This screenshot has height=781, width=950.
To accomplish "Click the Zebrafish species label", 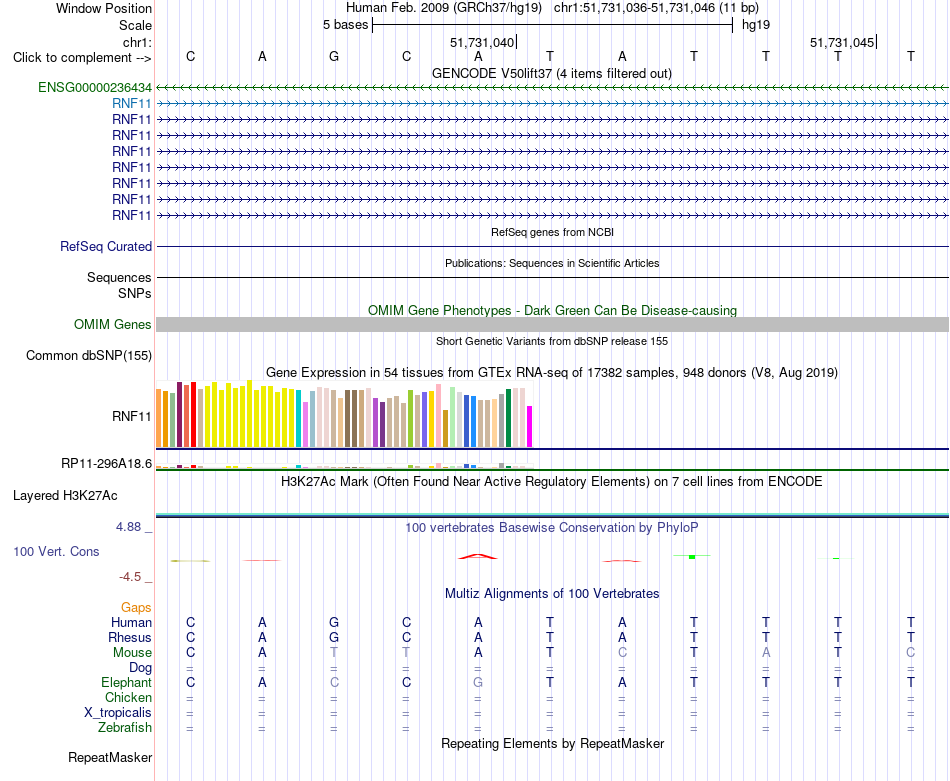I will pyautogui.click(x=125, y=727).
